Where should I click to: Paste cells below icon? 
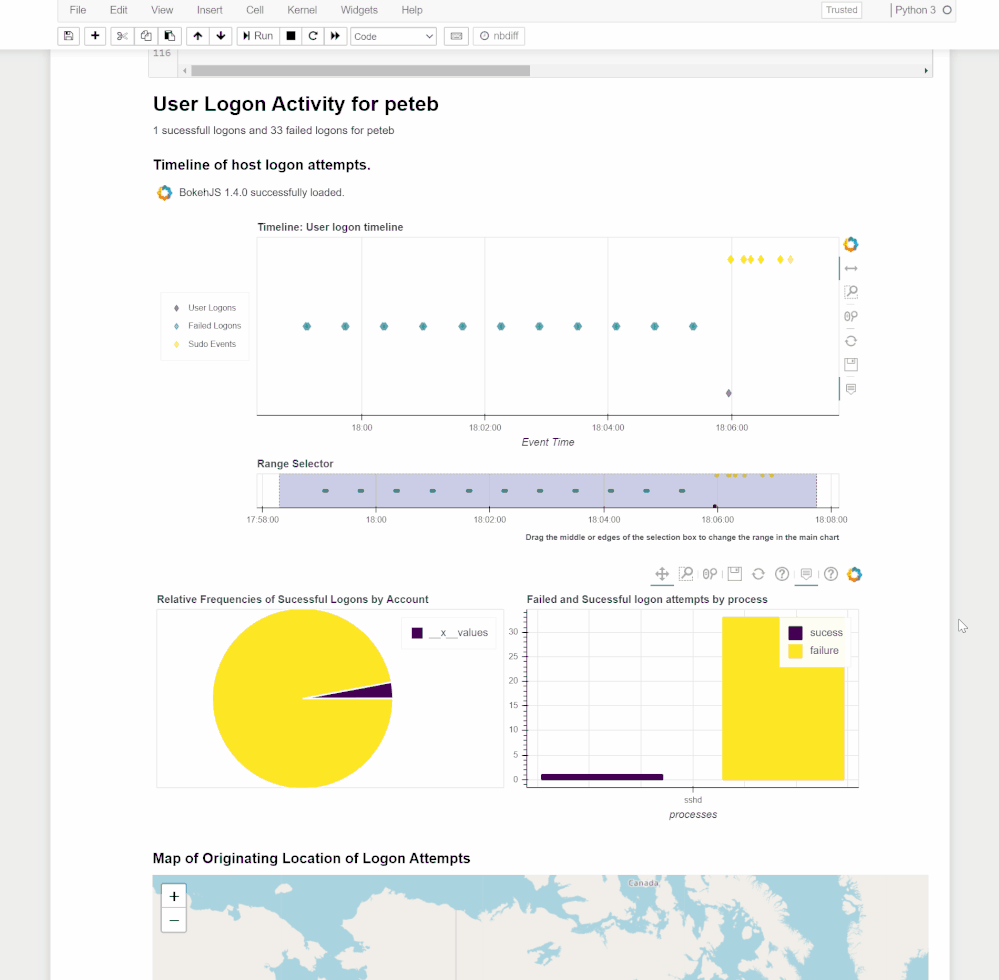point(169,36)
